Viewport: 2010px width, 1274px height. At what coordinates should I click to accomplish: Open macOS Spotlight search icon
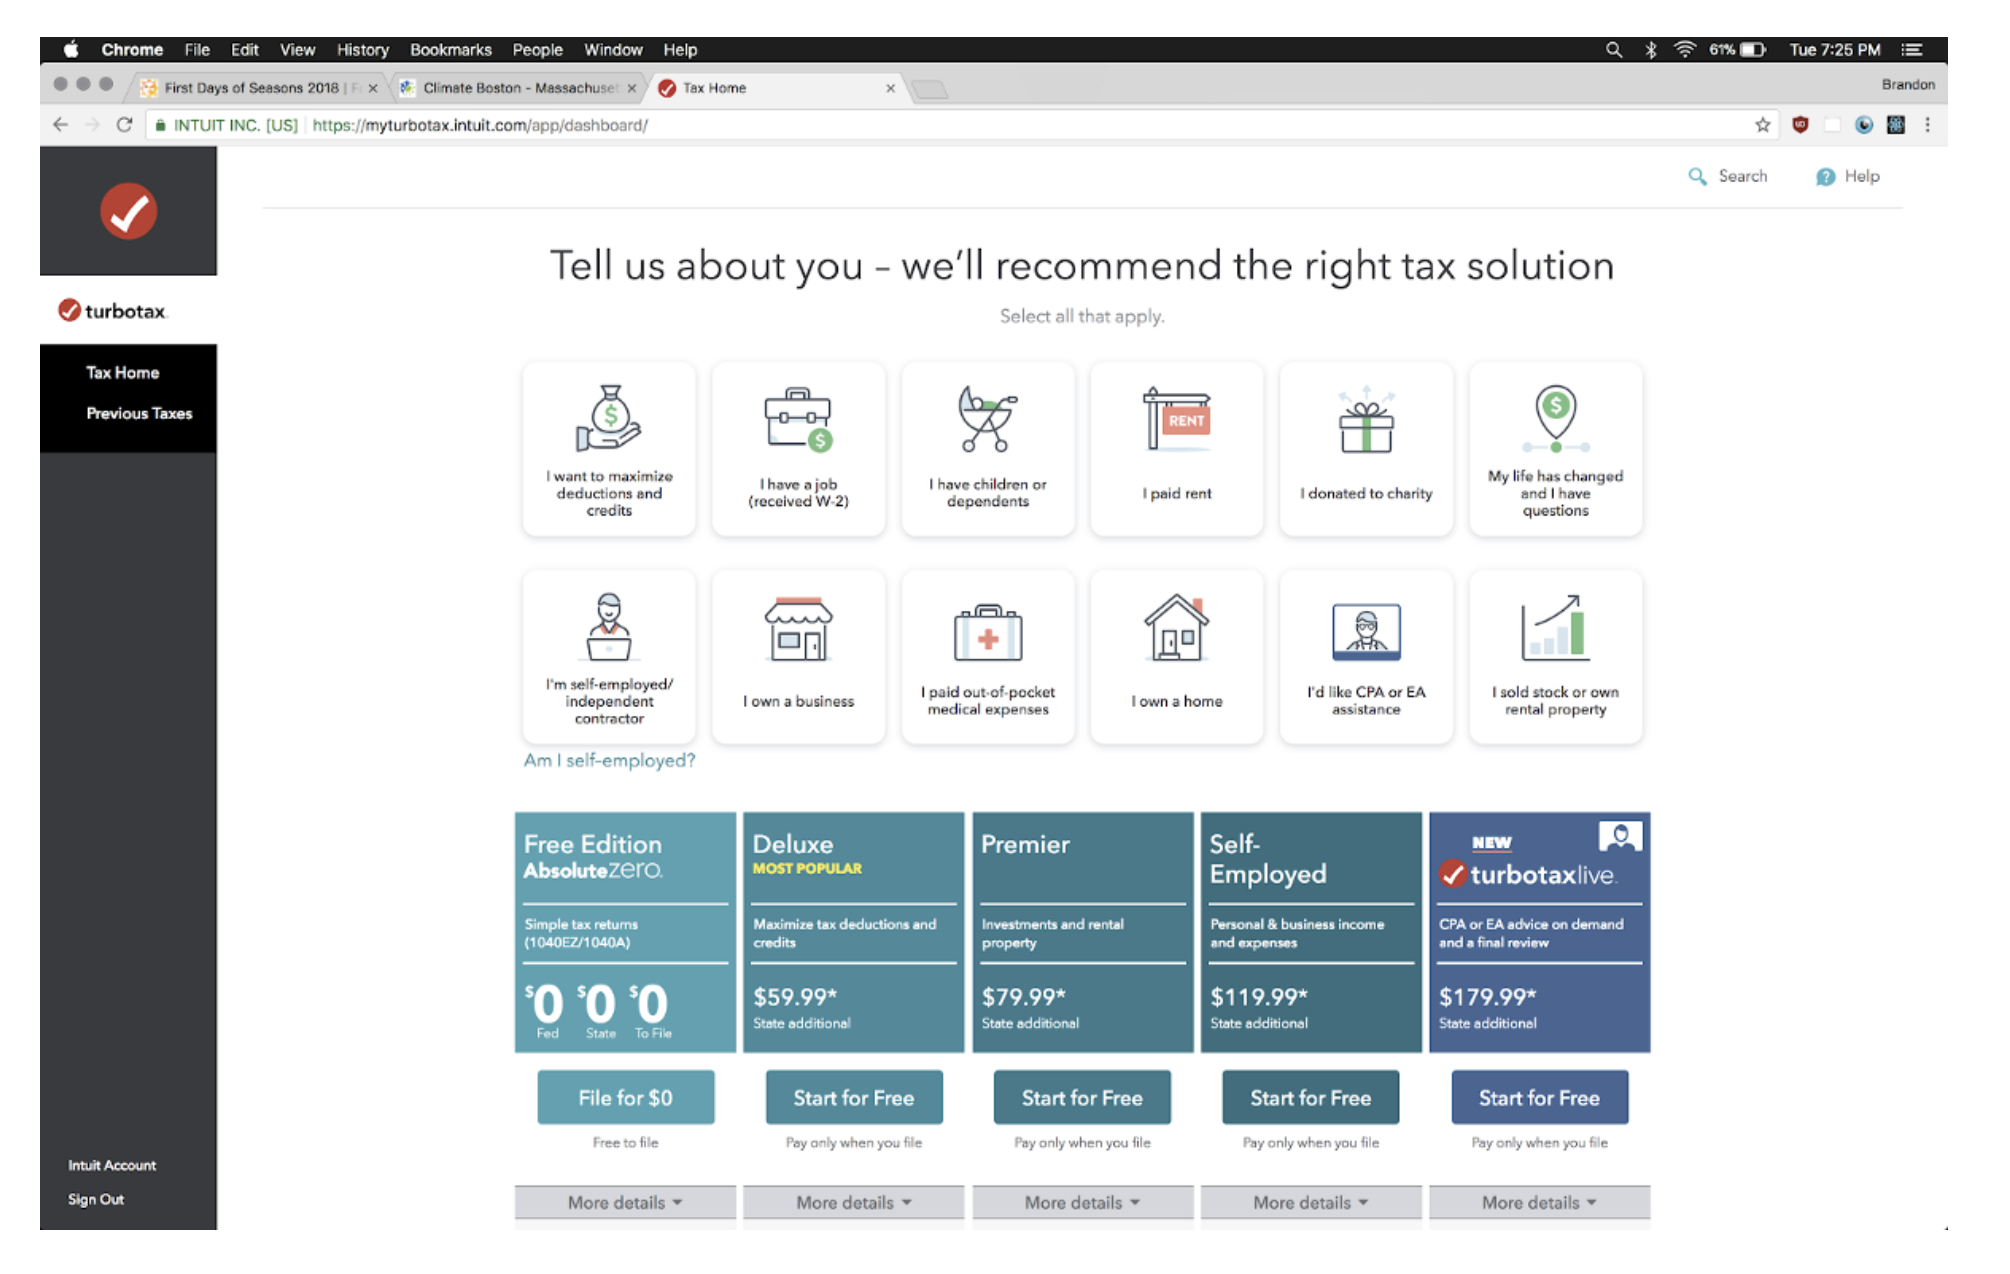[1613, 50]
